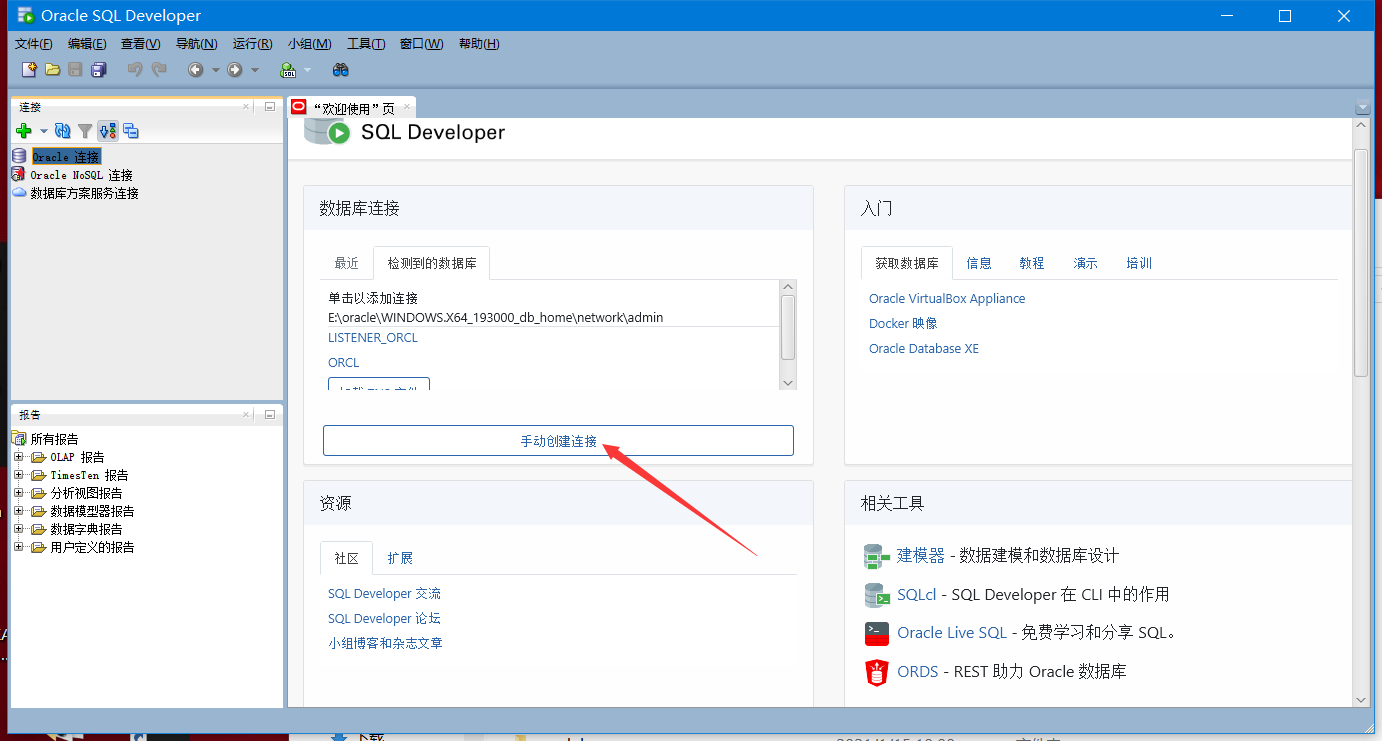Switch to the 教程 tab

click(1032, 263)
